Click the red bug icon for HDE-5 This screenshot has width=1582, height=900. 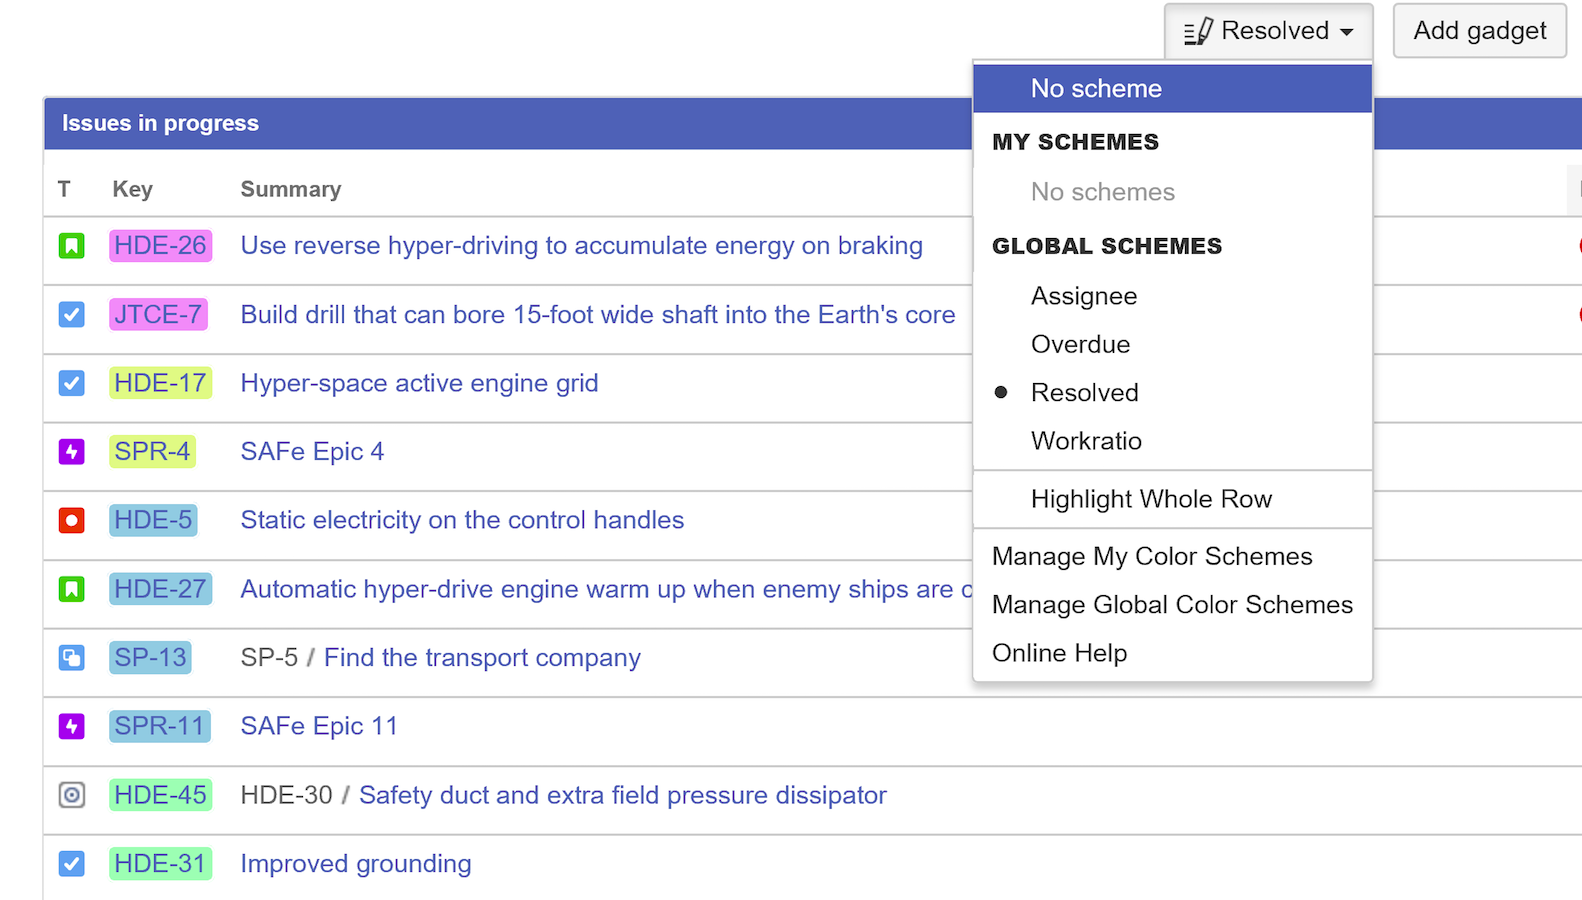click(x=71, y=521)
